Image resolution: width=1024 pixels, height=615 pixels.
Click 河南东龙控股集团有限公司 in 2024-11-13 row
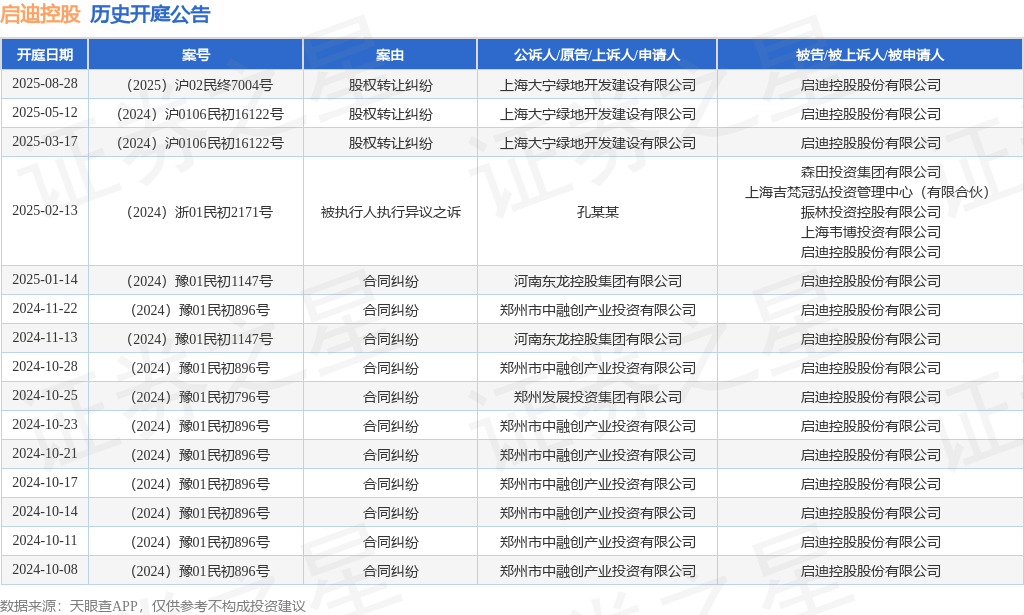597,339
